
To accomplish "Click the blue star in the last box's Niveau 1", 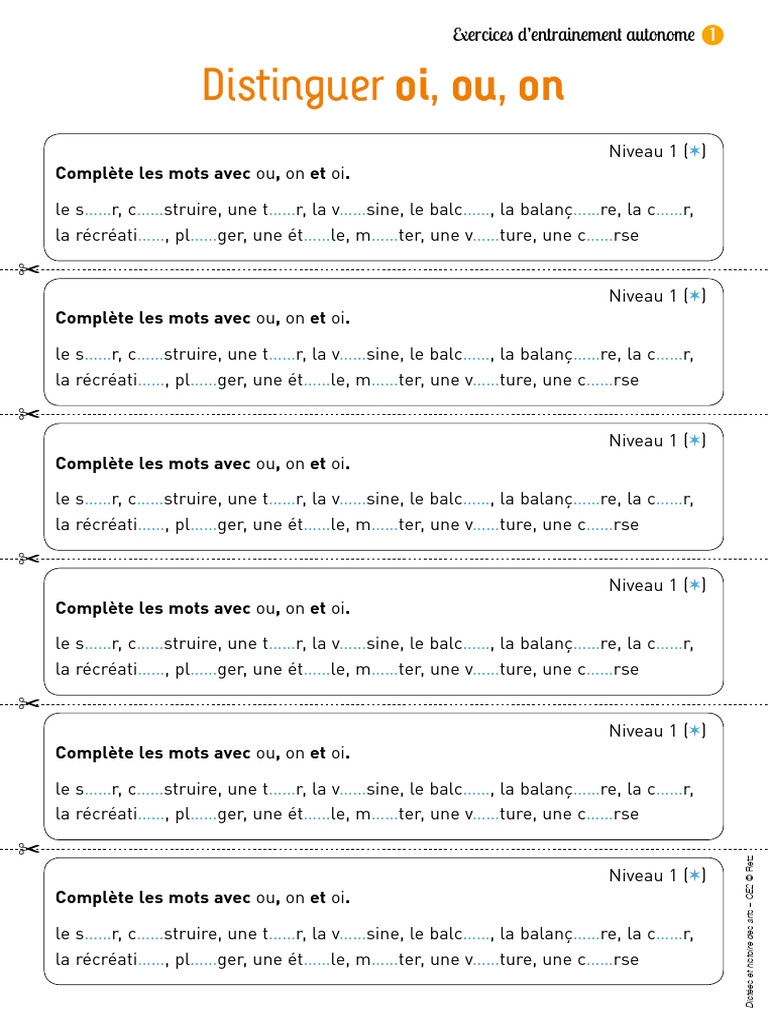I will tap(695, 876).
